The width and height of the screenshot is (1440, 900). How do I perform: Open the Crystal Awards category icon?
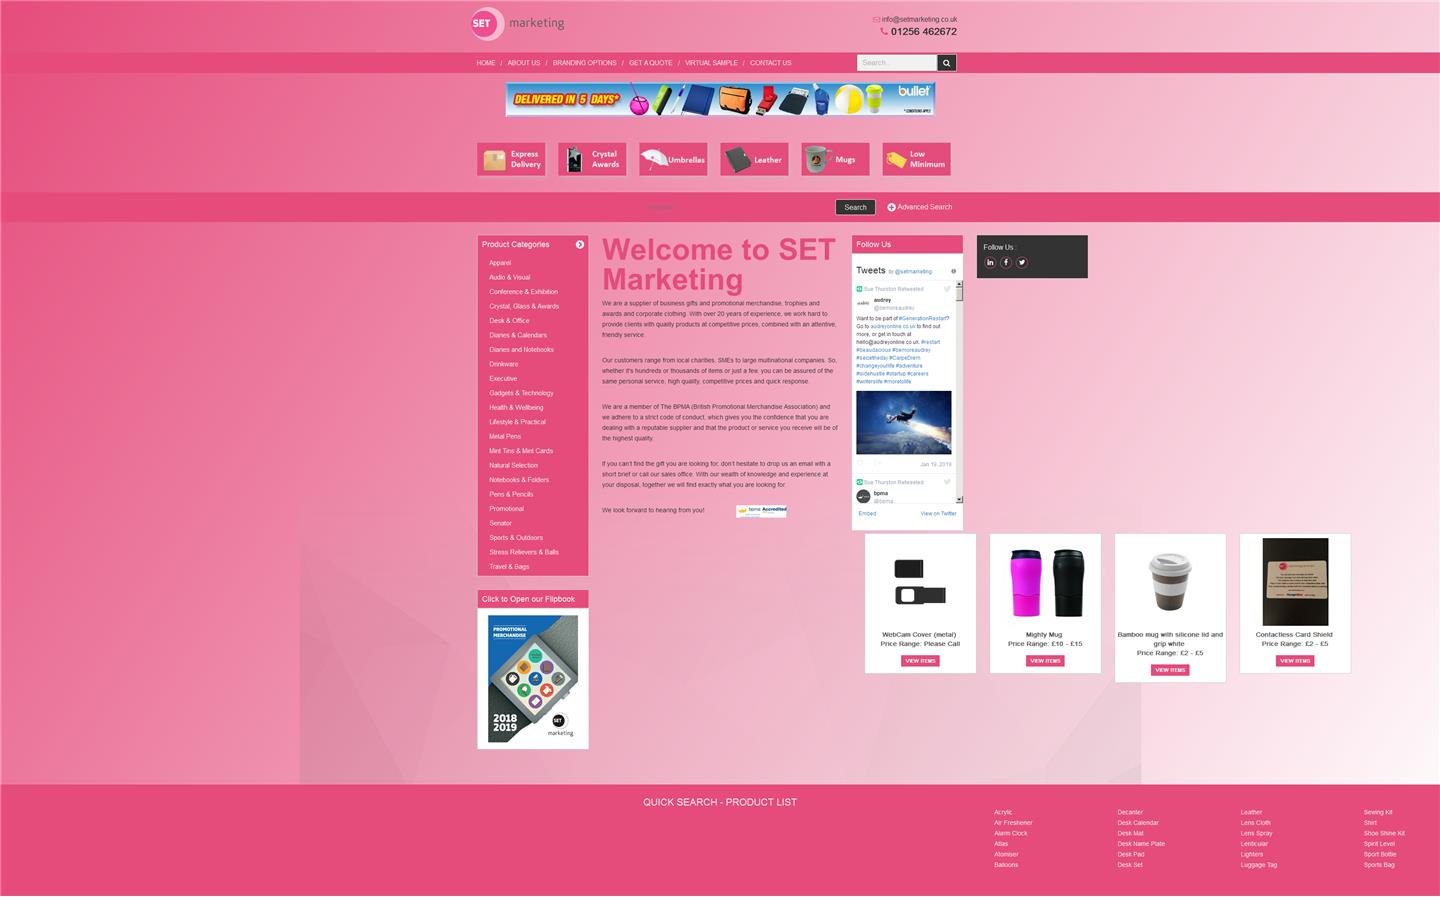(x=592, y=158)
